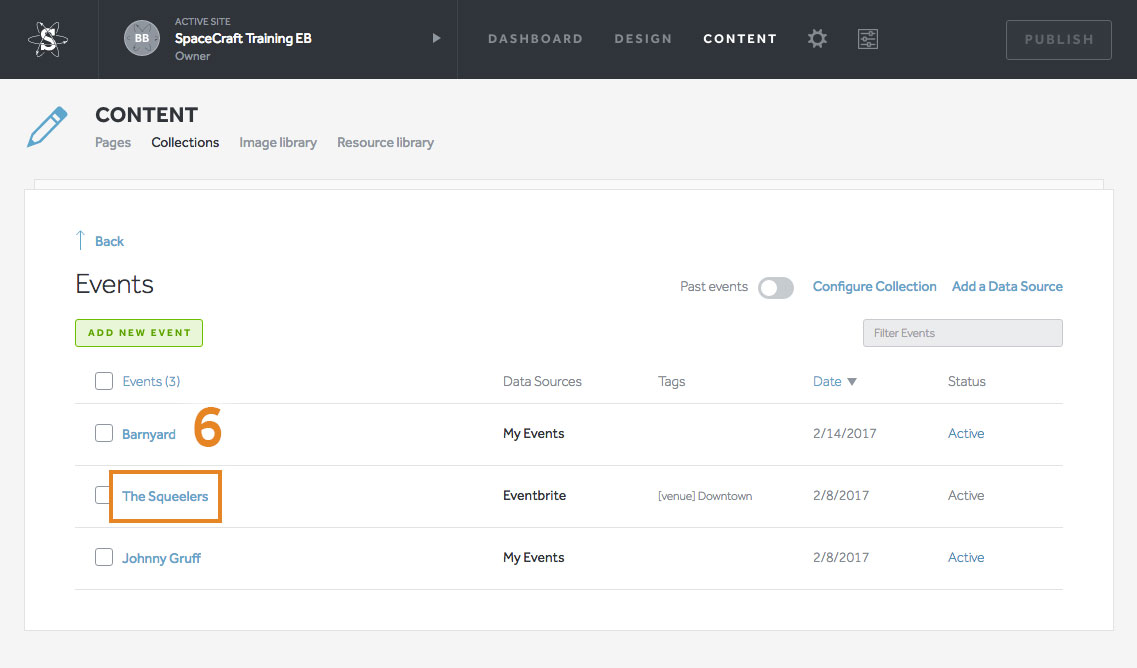Click the Eventbrite data source cell
Viewport: 1137px width, 668px height.
(x=534, y=495)
